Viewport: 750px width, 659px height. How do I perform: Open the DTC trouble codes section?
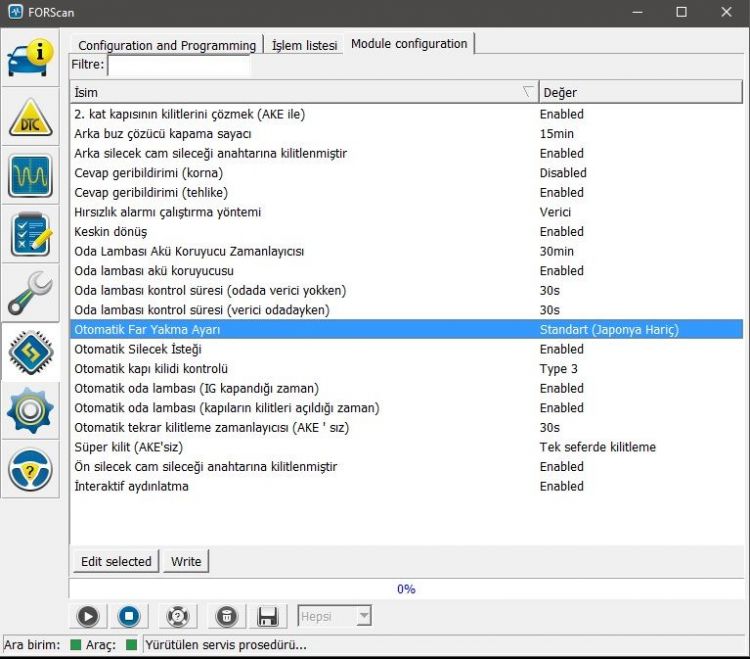pyautogui.click(x=30, y=117)
